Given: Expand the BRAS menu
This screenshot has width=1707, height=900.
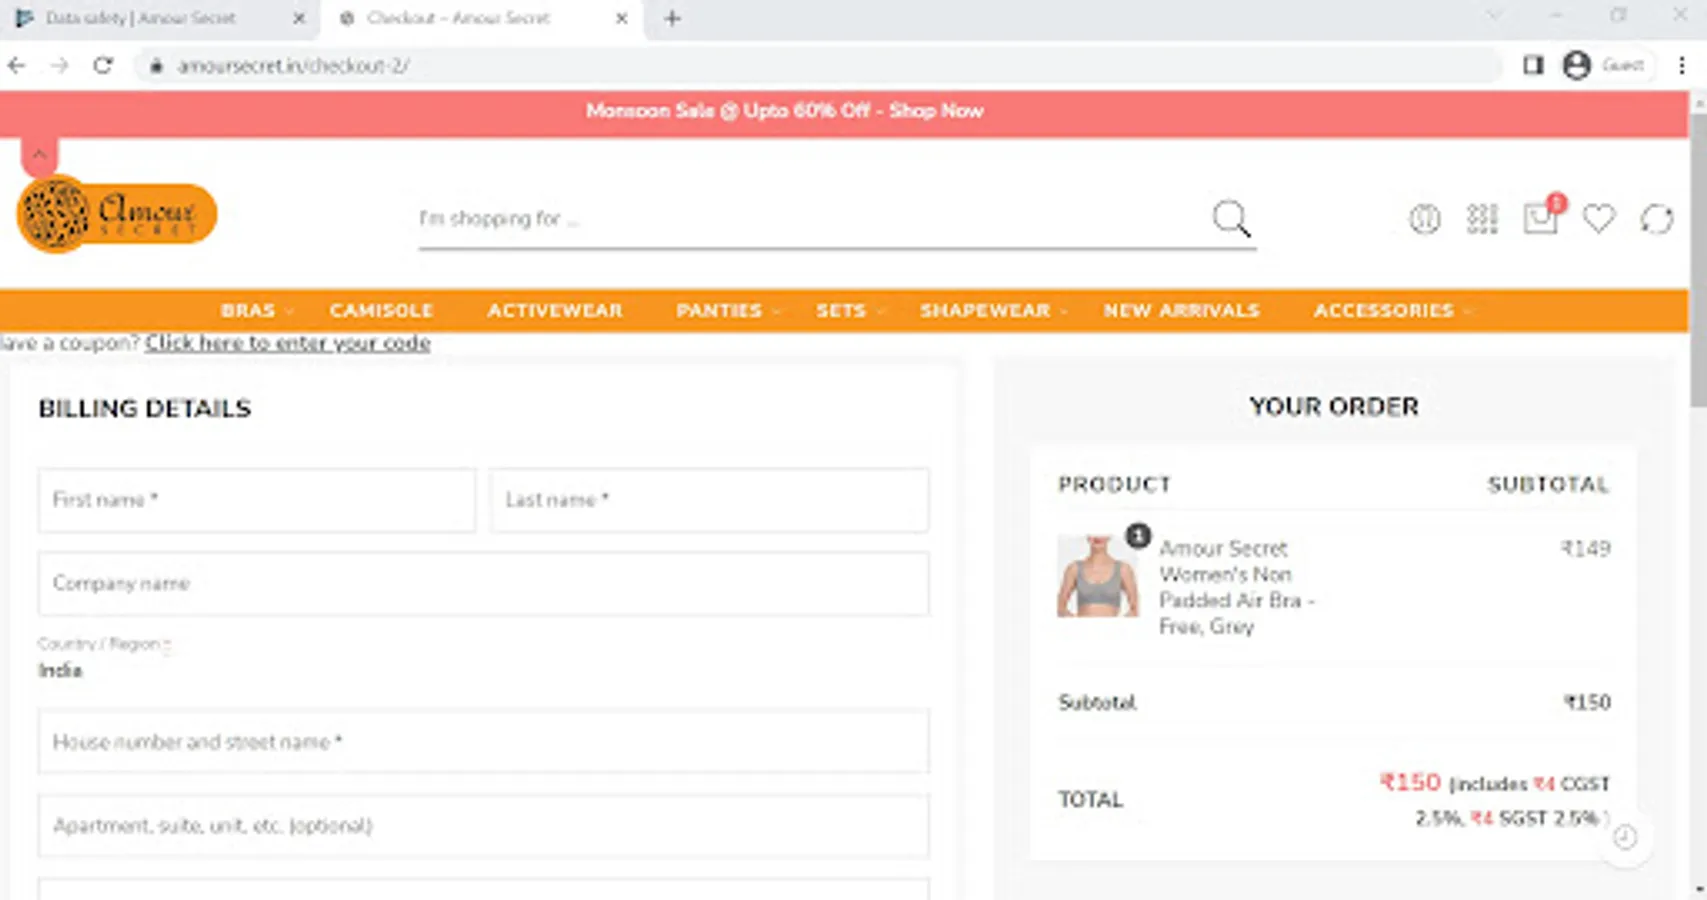Looking at the screenshot, I should tap(256, 311).
